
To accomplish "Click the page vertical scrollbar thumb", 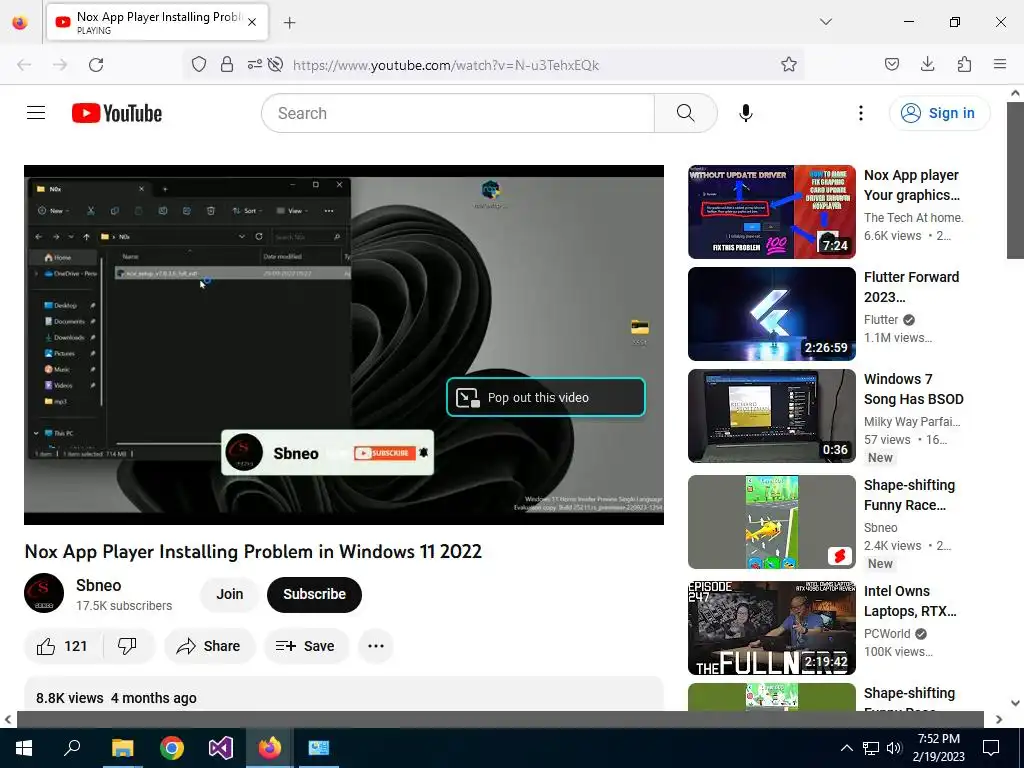I will 1015,181.
